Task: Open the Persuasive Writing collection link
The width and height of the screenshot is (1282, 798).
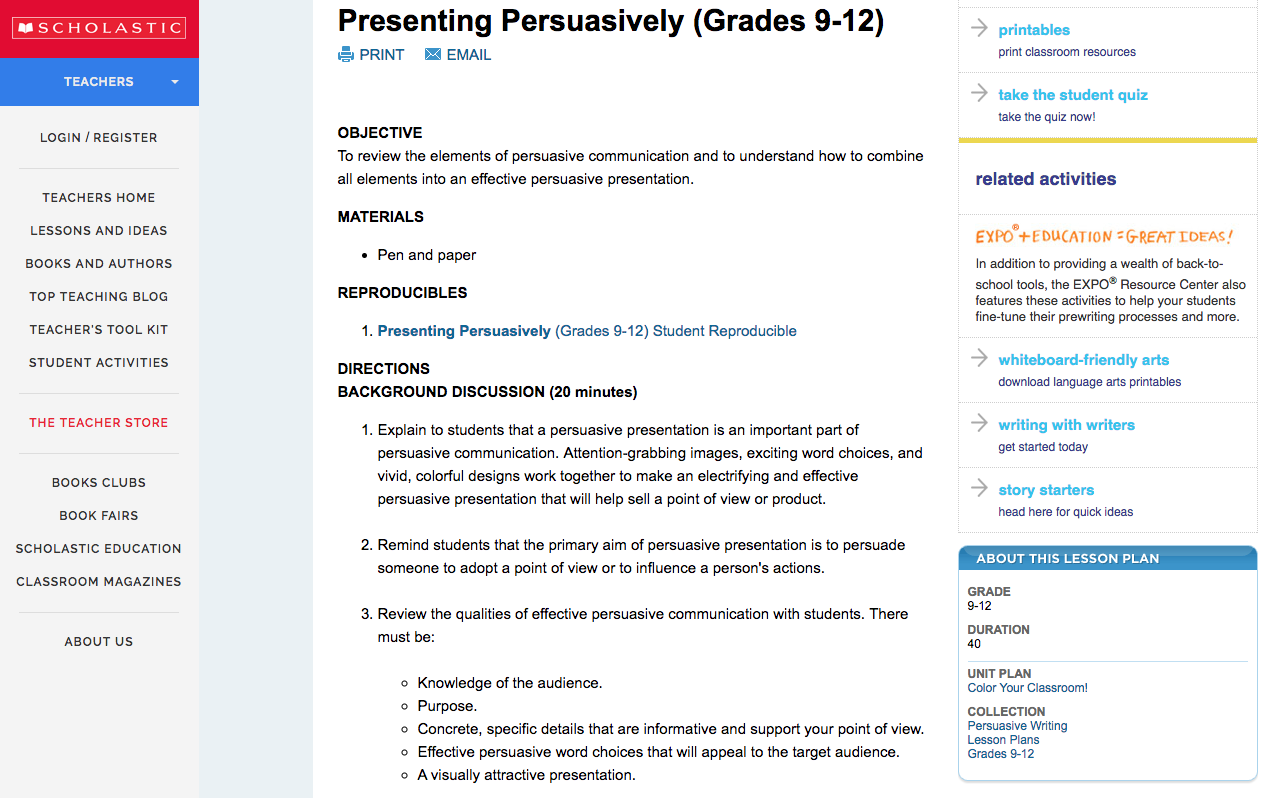Action: [x=1017, y=725]
